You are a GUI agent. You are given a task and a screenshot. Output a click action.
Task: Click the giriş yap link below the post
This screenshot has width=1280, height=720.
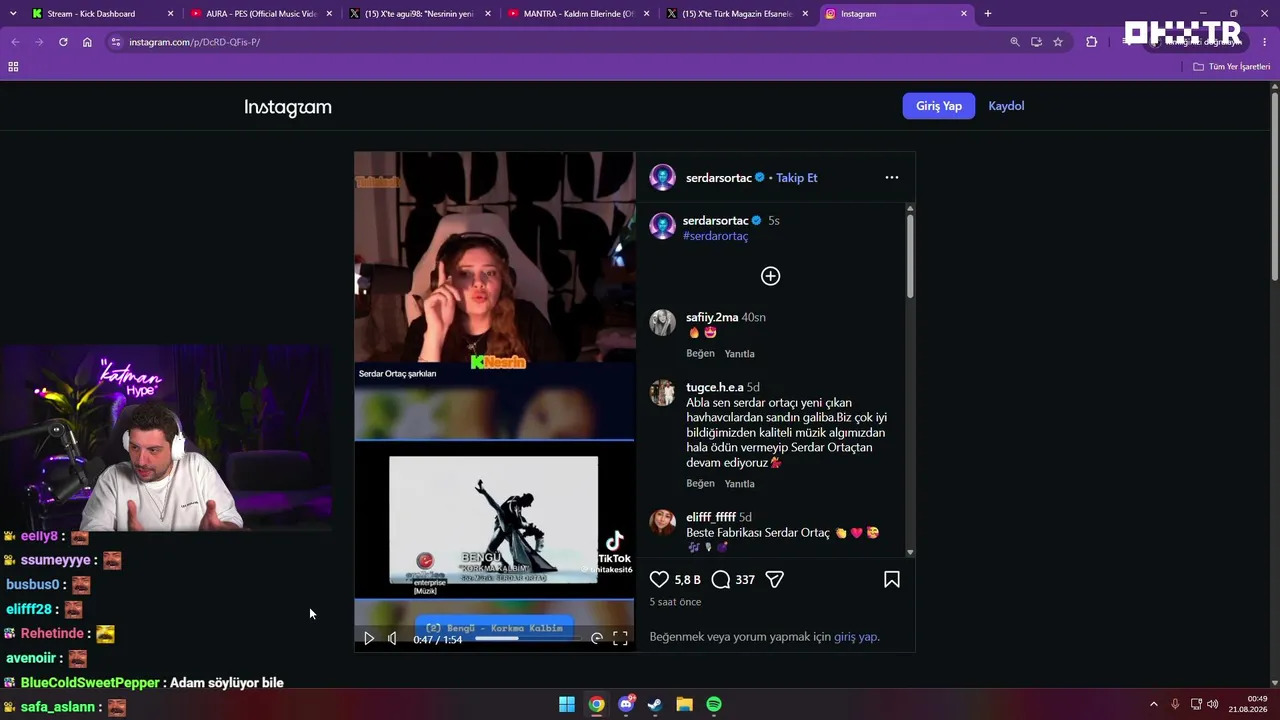click(856, 637)
